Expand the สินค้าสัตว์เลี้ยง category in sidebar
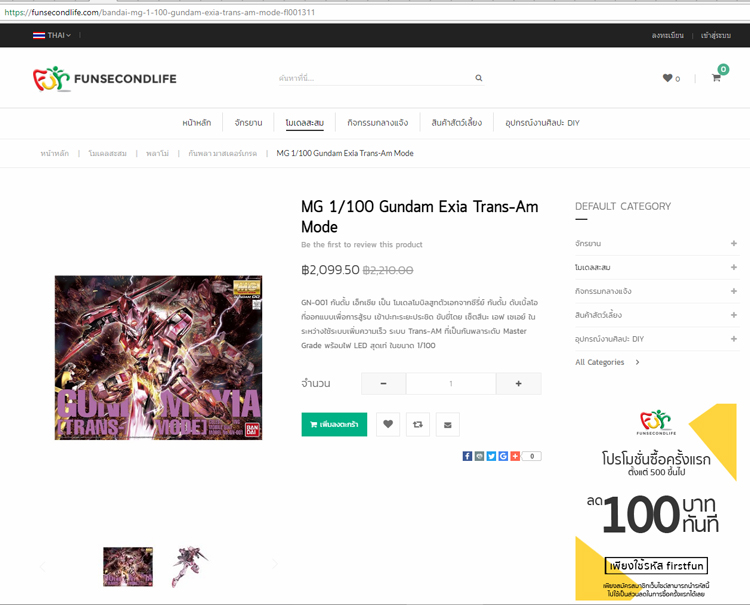Screen dimensions: 750x605 coord(734,315)
